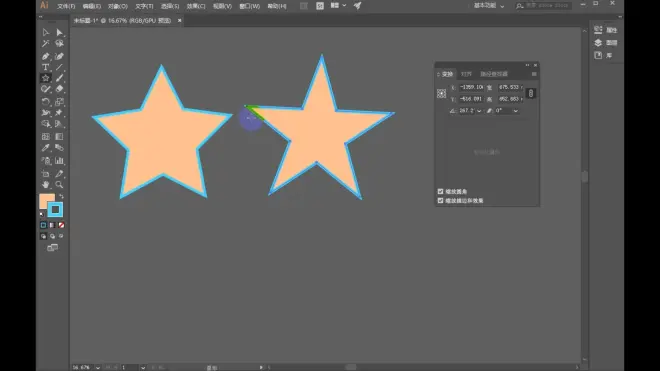Open the shear angle dropdown
Screen dimensions: 660x371
click(x=516, y=111)
